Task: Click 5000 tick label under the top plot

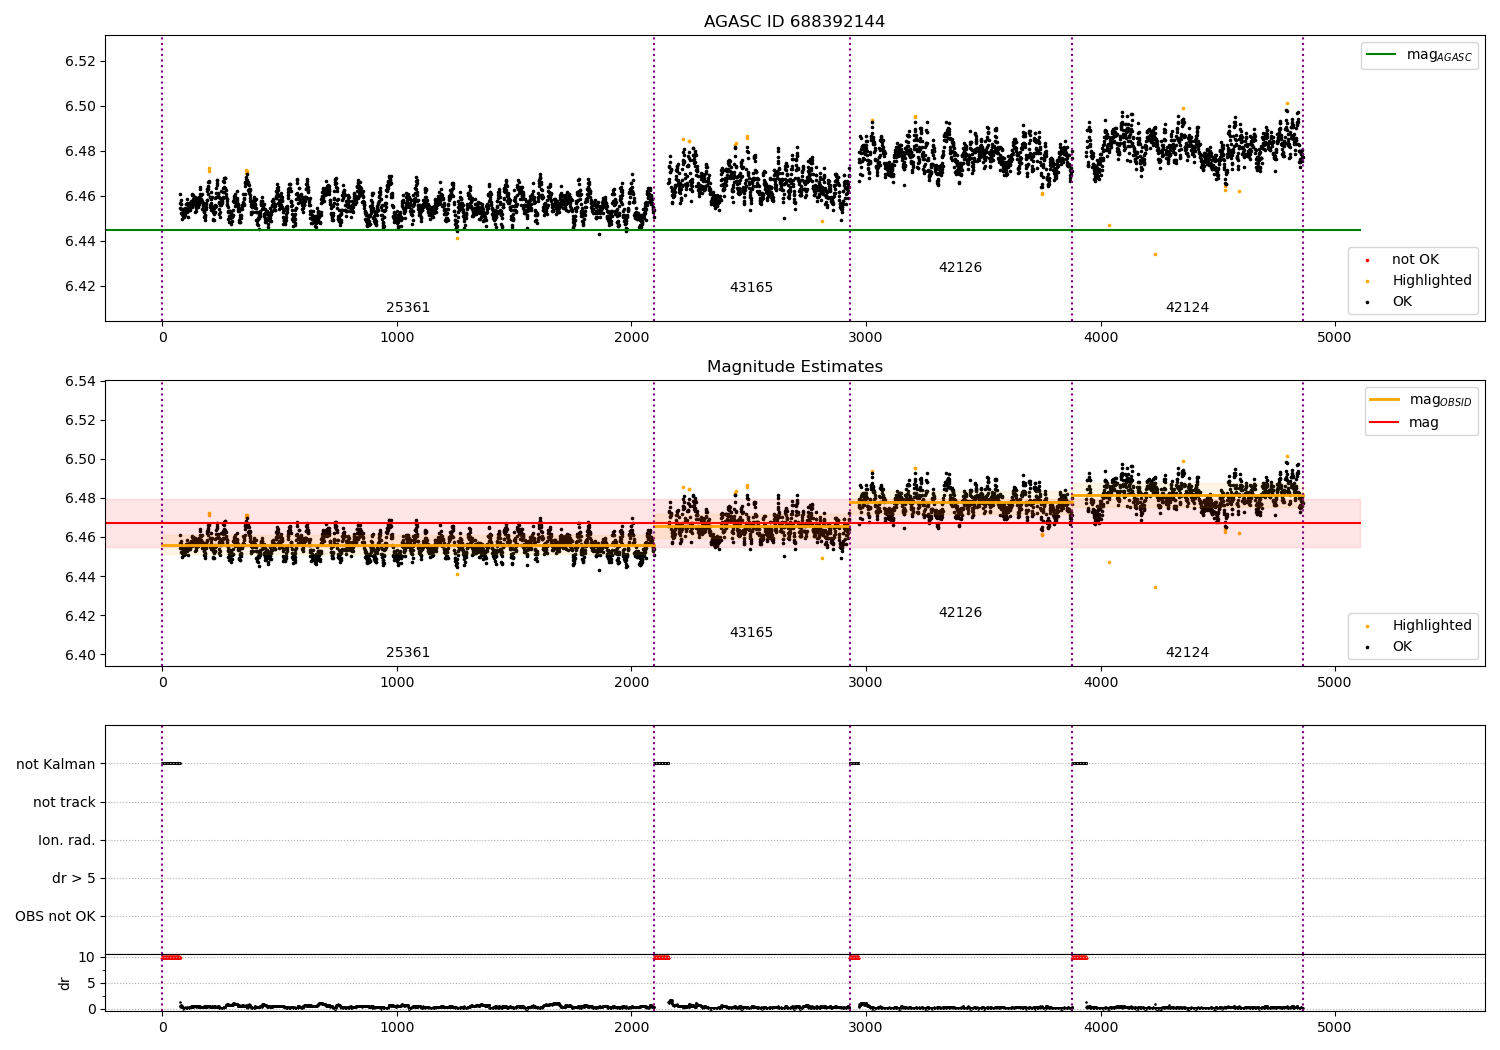Action: click(x=1335, y=338)
